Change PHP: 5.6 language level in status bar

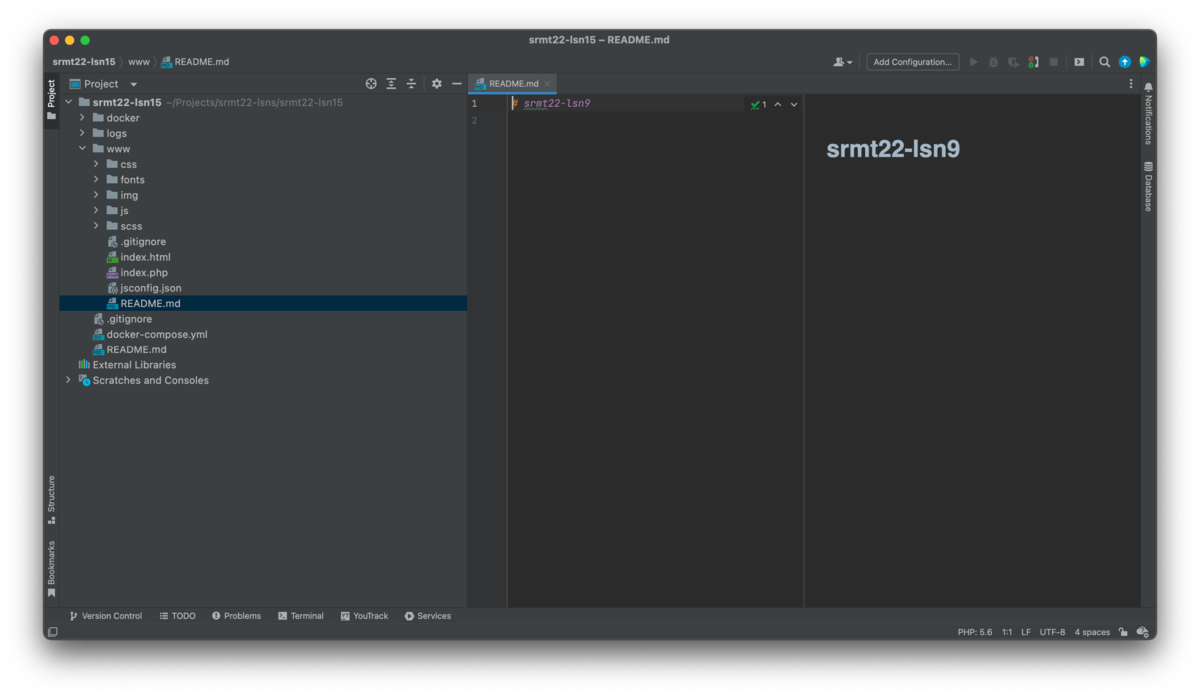(975, 632)
